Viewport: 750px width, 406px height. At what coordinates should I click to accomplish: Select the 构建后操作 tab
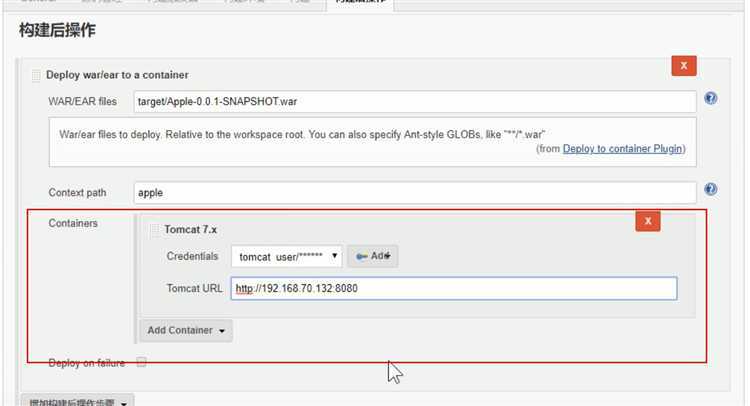pyautogui.click(x=360, y=3)
